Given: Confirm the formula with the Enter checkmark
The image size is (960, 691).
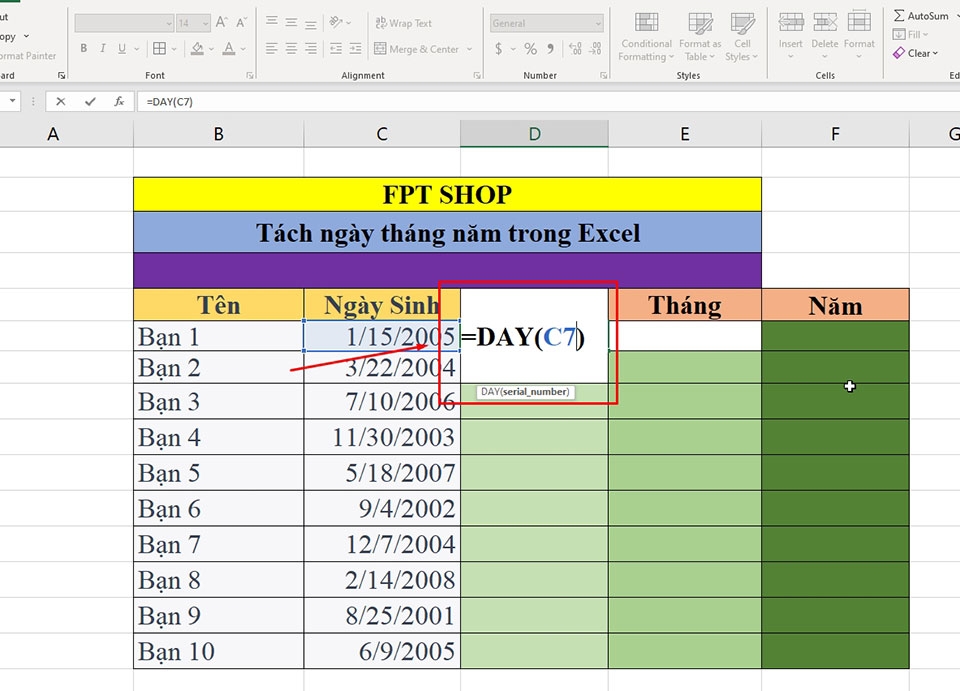Looking at the screenshot, I should click(x=89, y=100).
